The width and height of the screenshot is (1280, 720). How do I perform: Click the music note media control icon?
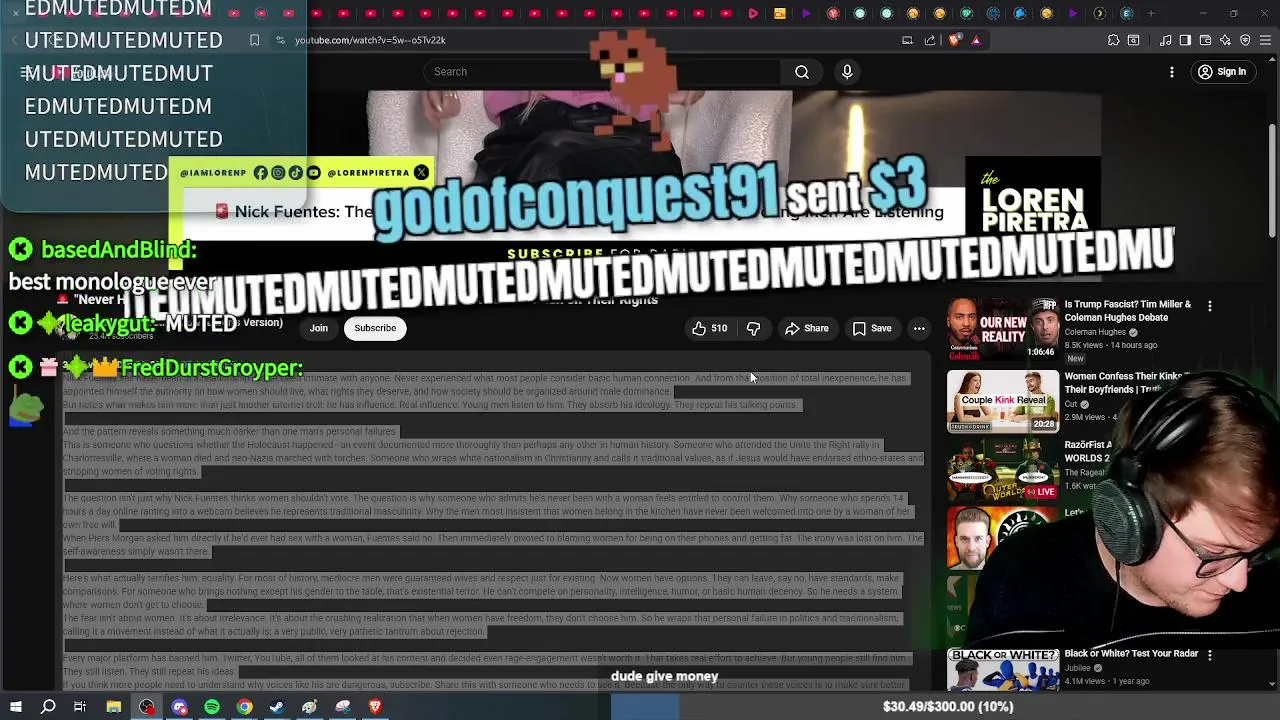click(x=1166, y=40)
